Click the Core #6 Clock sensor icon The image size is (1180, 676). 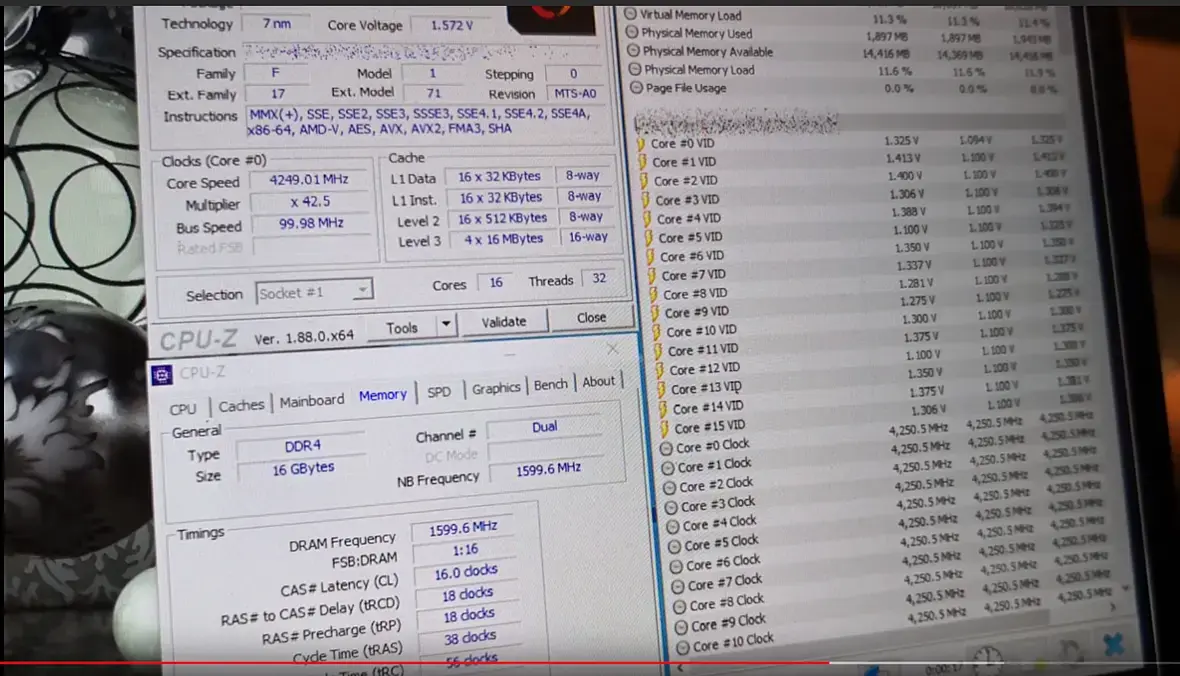(677, 566)
